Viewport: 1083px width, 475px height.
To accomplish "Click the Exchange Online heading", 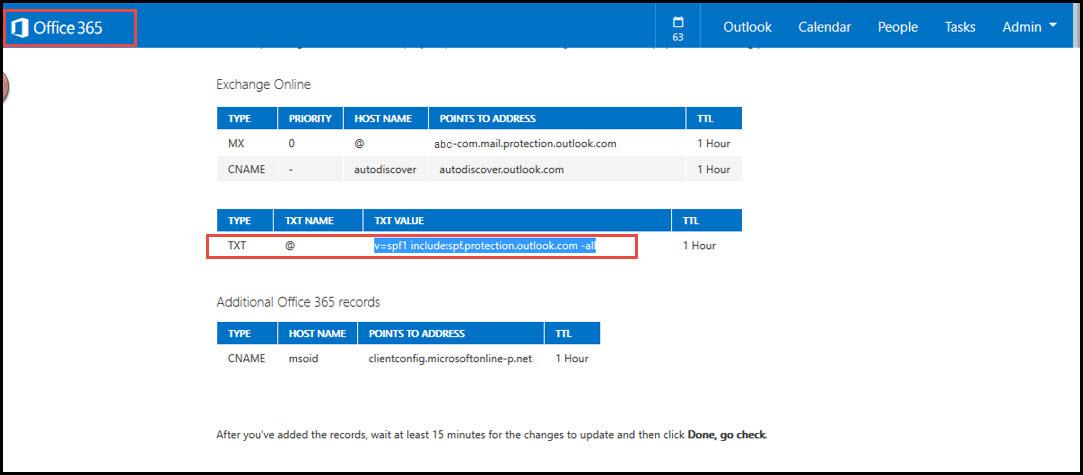I will click(x=263, y=84).
